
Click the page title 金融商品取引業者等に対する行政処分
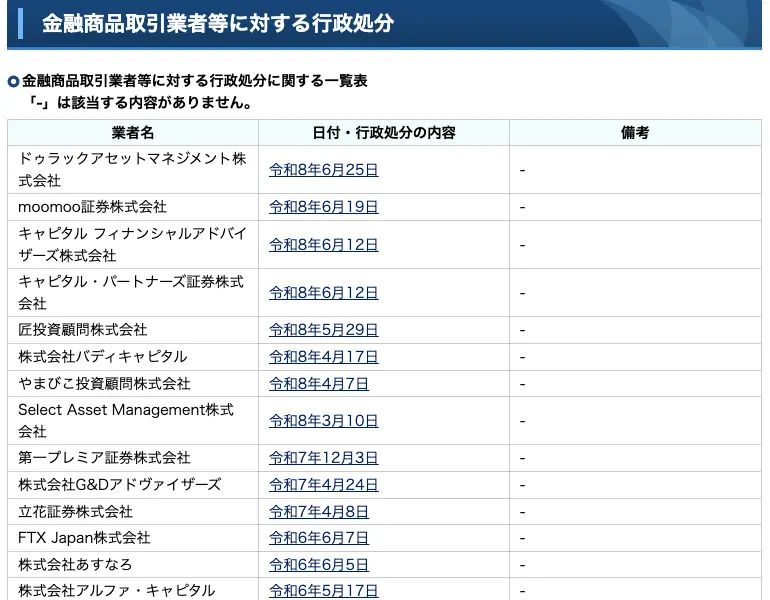218,23
